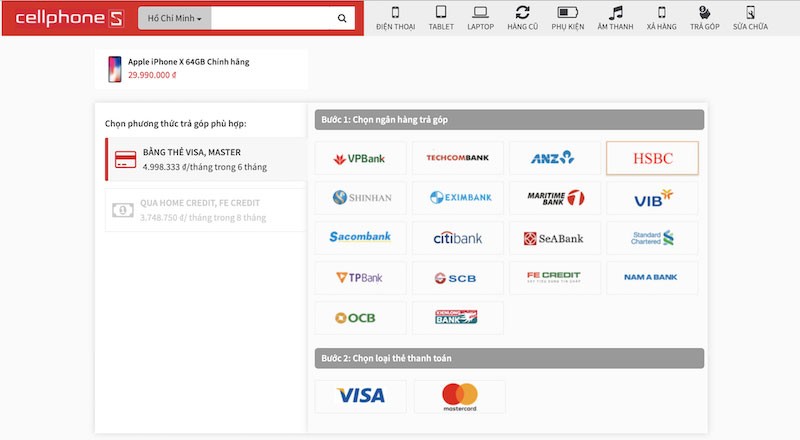
Task: Open the Hồ Chí Minh city dropdown
Action: pyautogui.click(x=174, y=18)
